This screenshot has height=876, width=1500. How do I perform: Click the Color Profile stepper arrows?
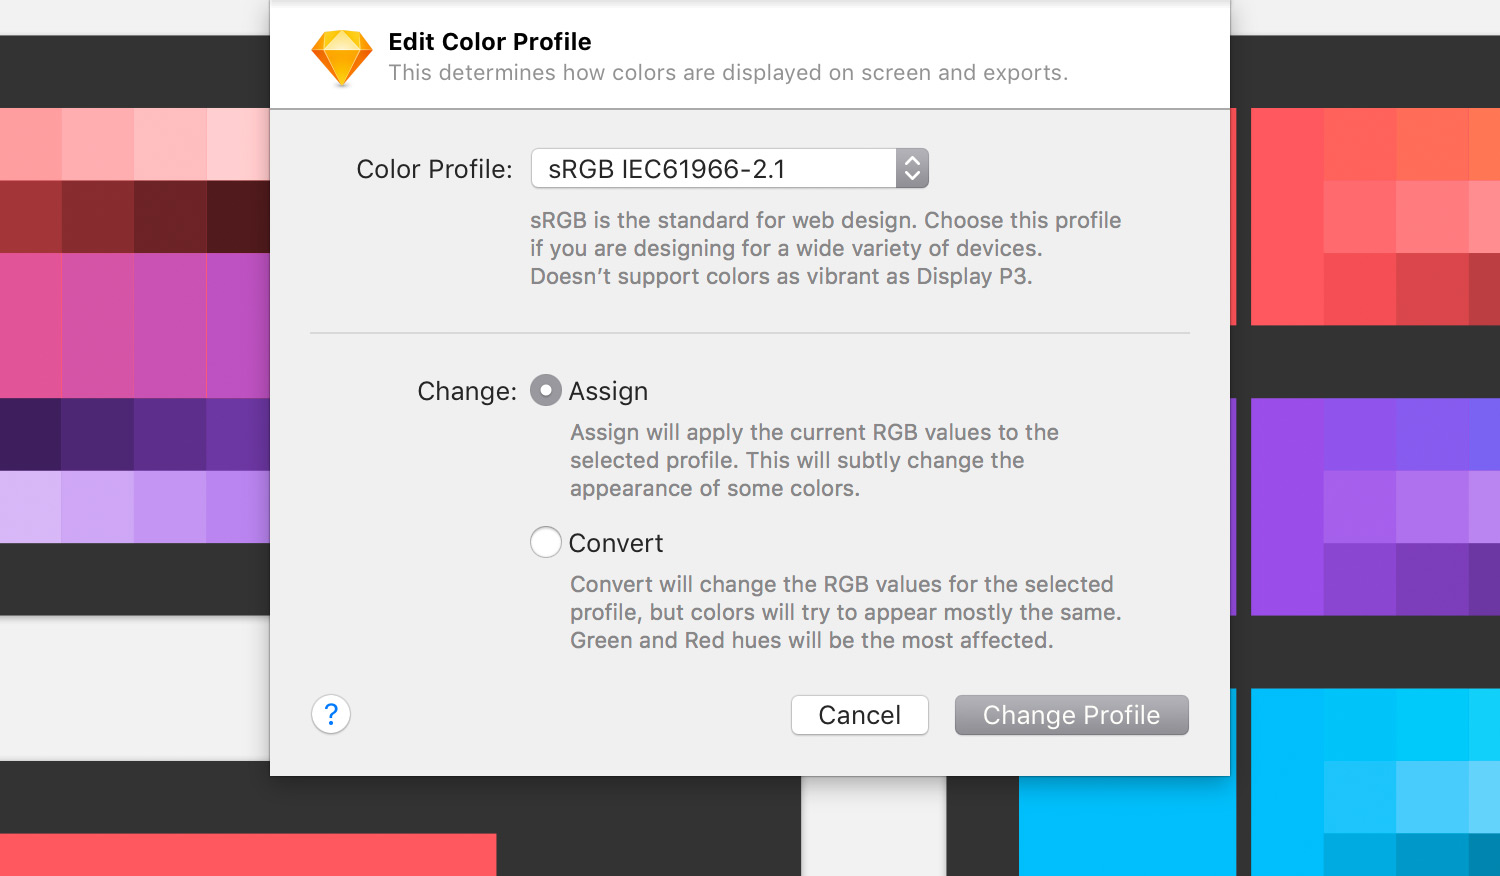click(x=912, y=168)
